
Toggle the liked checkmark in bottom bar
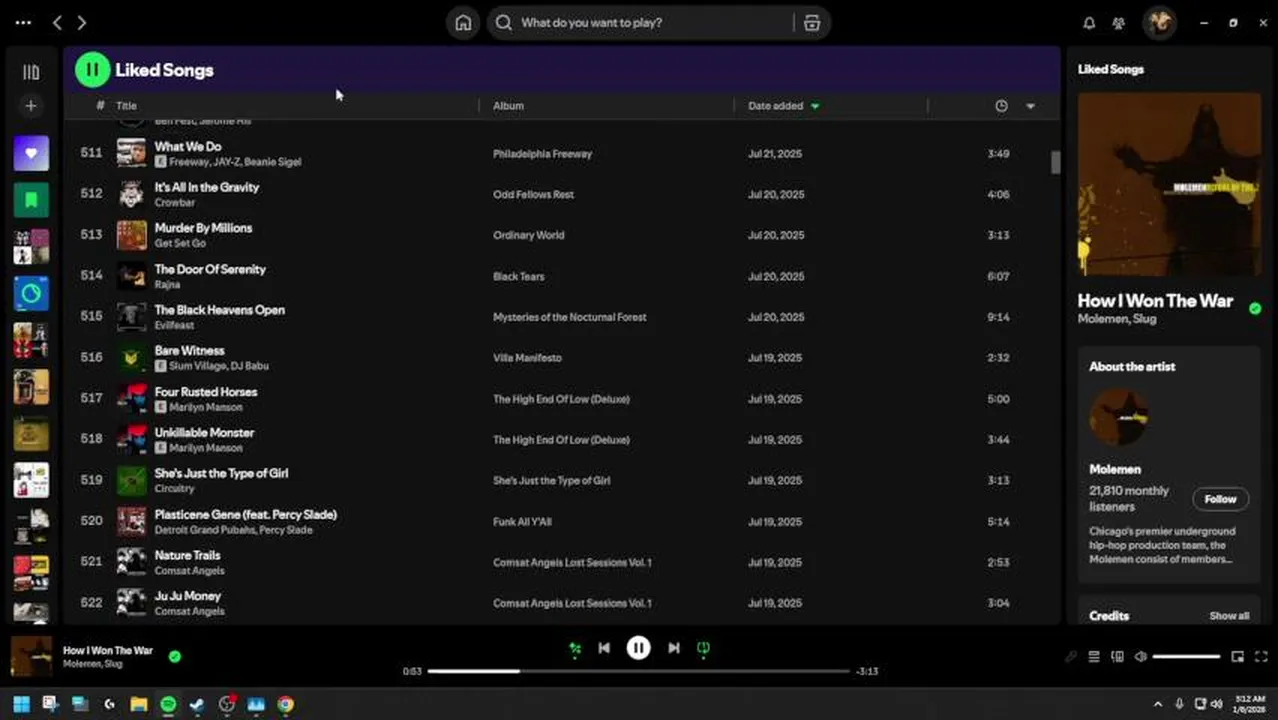coord(175,657)
